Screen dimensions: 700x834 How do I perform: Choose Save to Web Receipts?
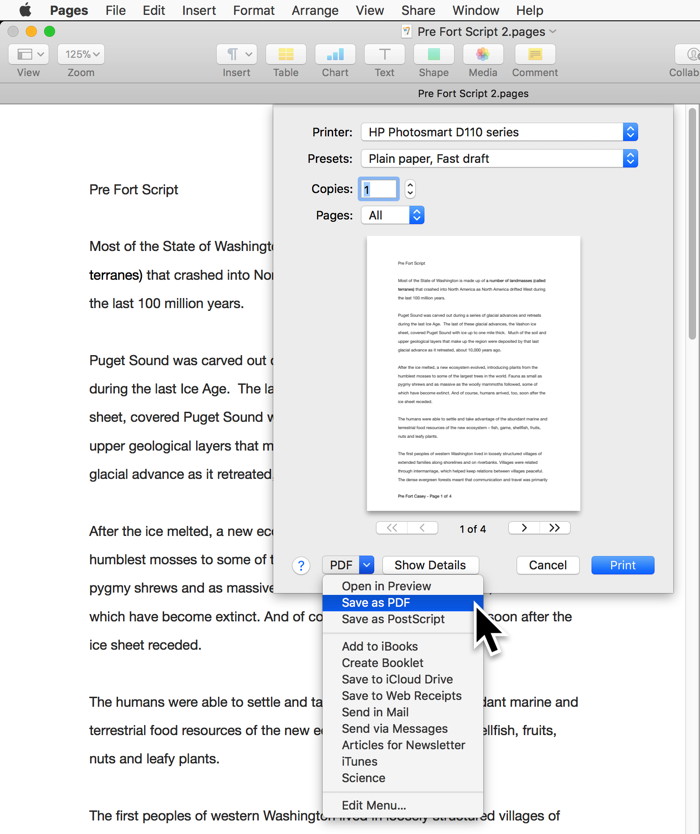tap(403, 696)
